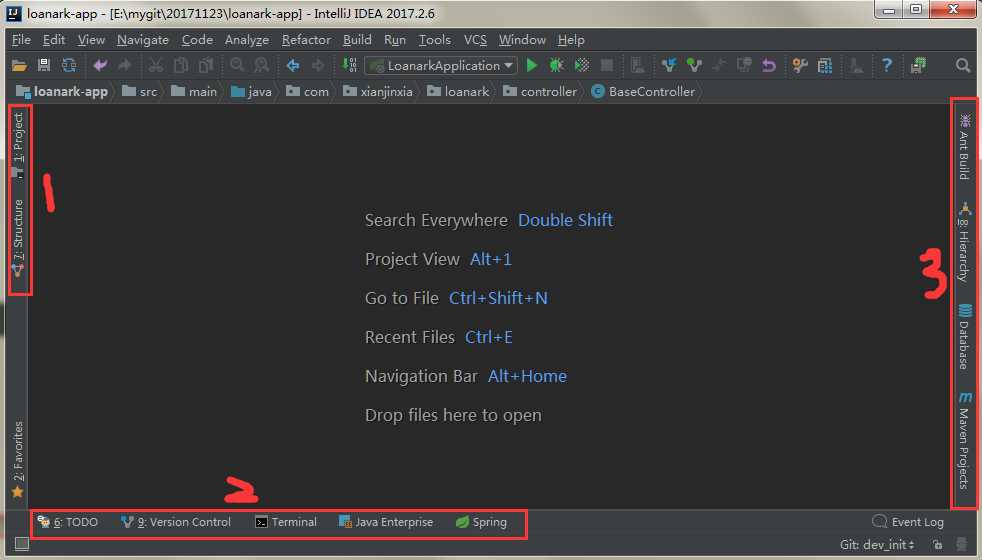Click the Search Everywhere magnifier icon

coord(963,65)
